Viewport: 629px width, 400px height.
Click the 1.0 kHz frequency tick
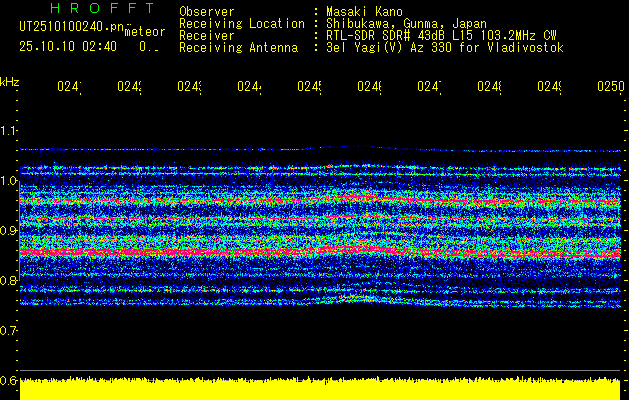(9, 181)
